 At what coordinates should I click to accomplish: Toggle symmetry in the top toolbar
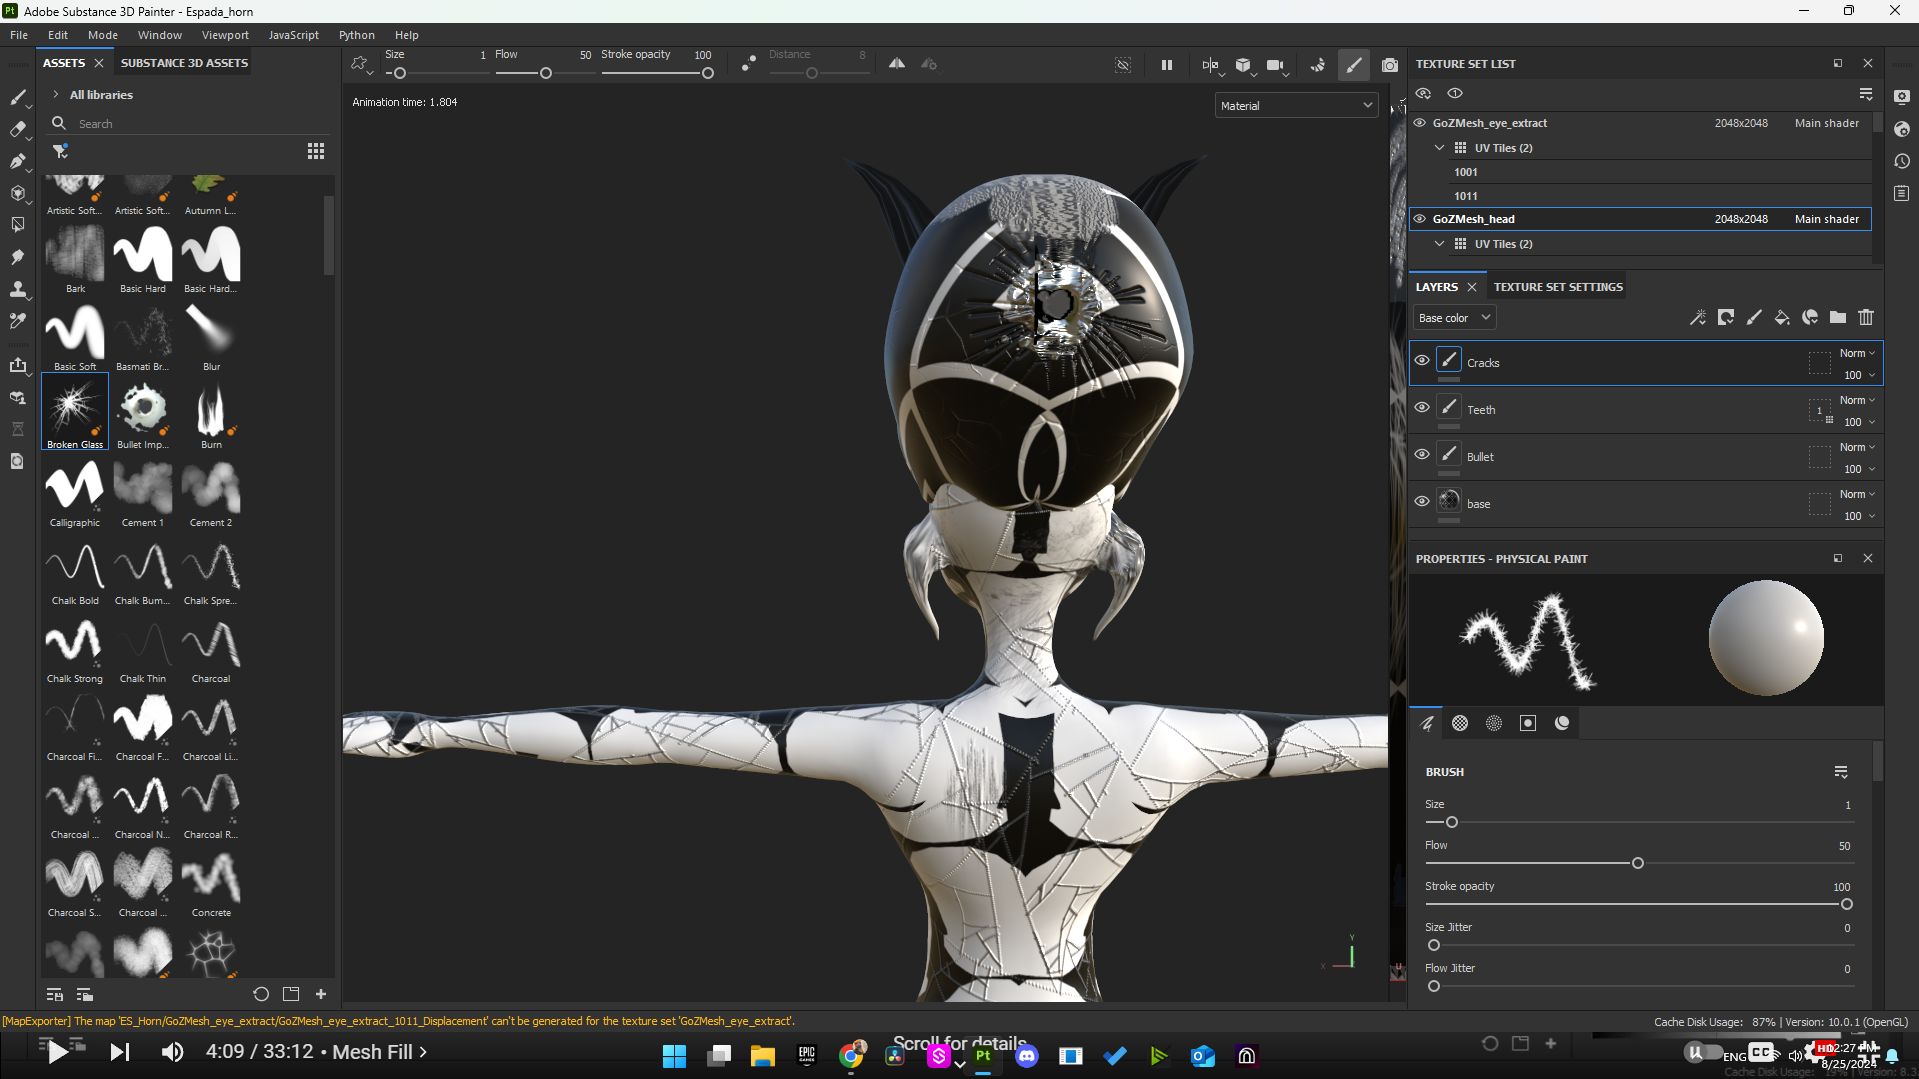(897, 64)
